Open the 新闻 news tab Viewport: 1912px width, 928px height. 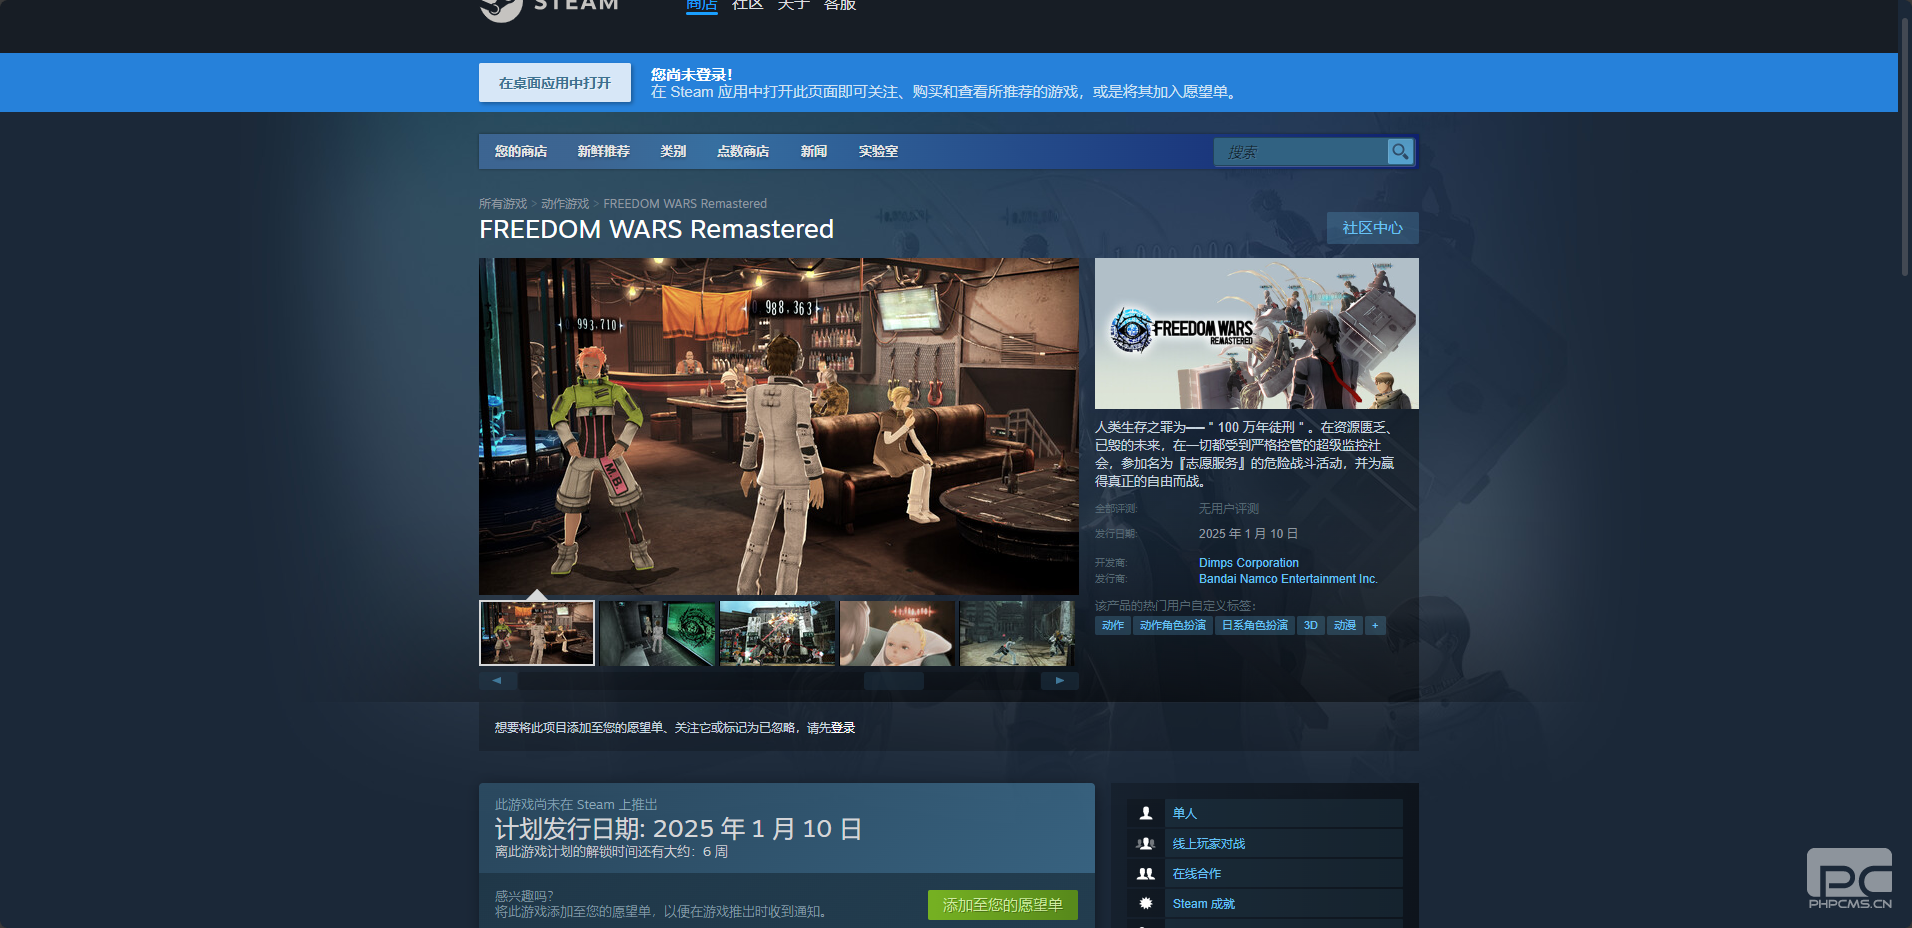point(814,152)
